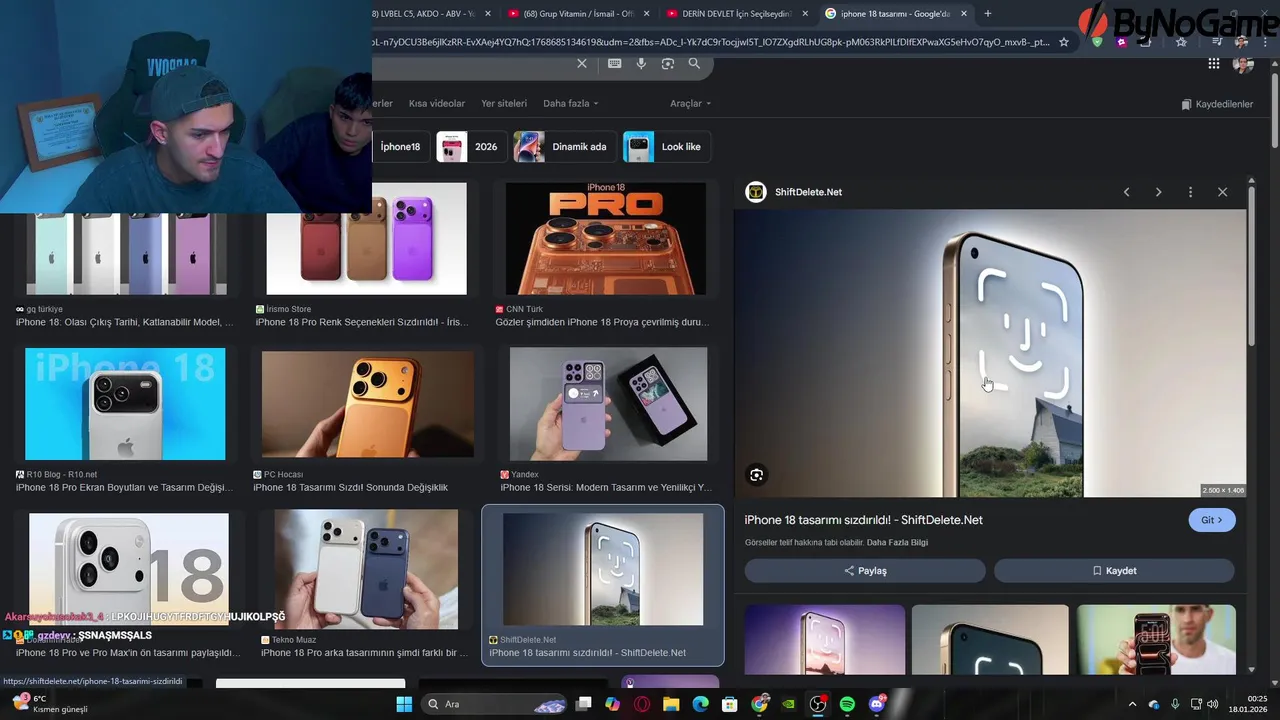Open Chrome from the taskbar
The width and height of the screenshot is (1280, 720).
pyautogui.click(x=760, y=704)
